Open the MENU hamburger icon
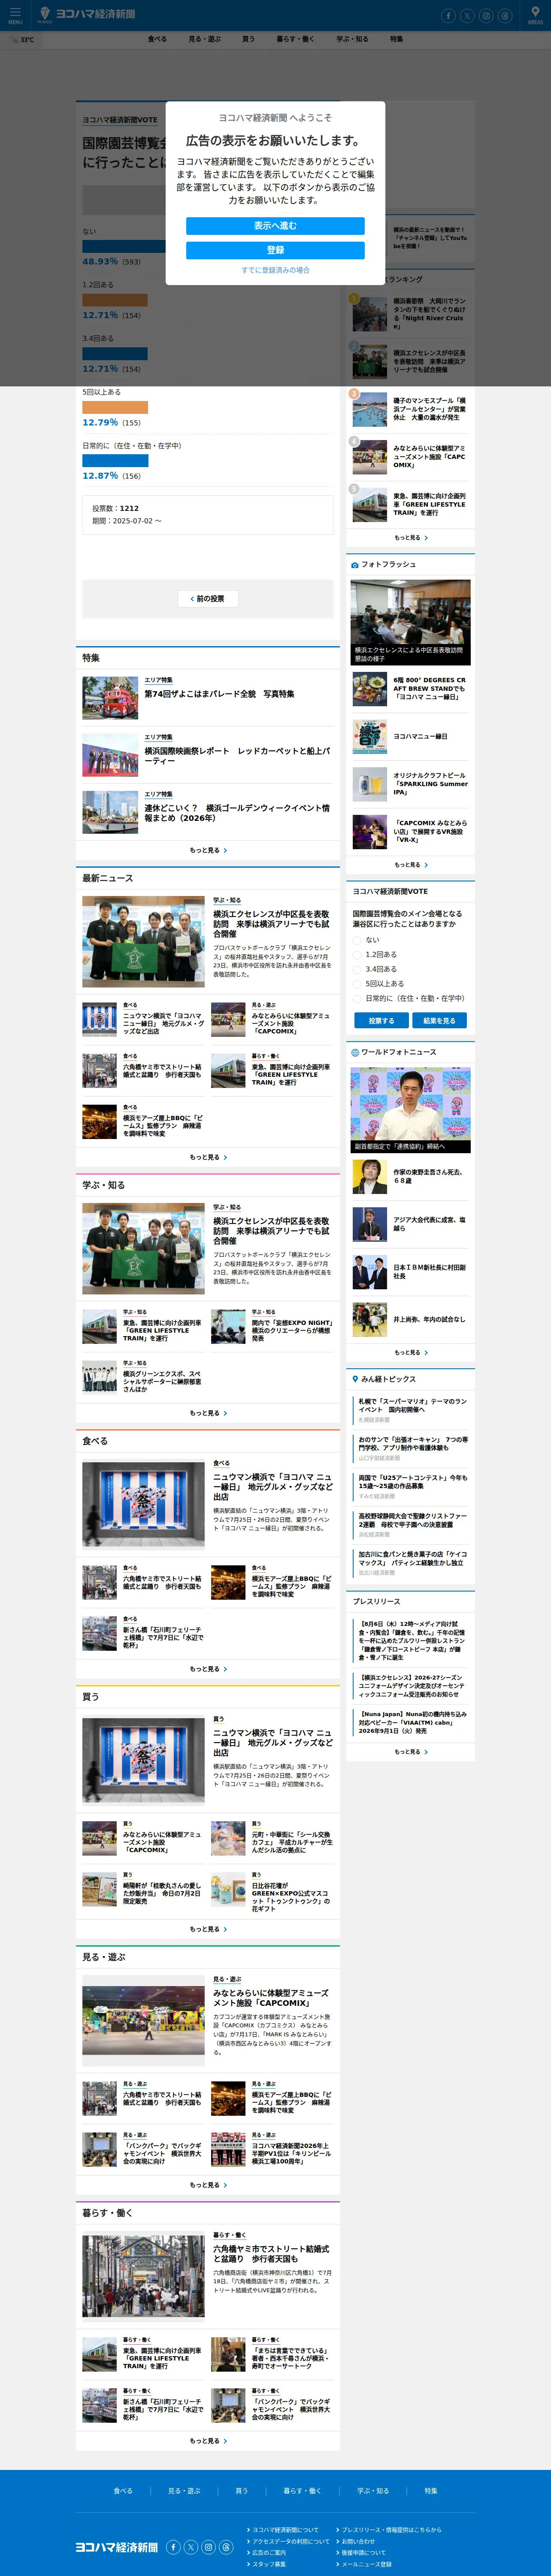 click(15, 15)
